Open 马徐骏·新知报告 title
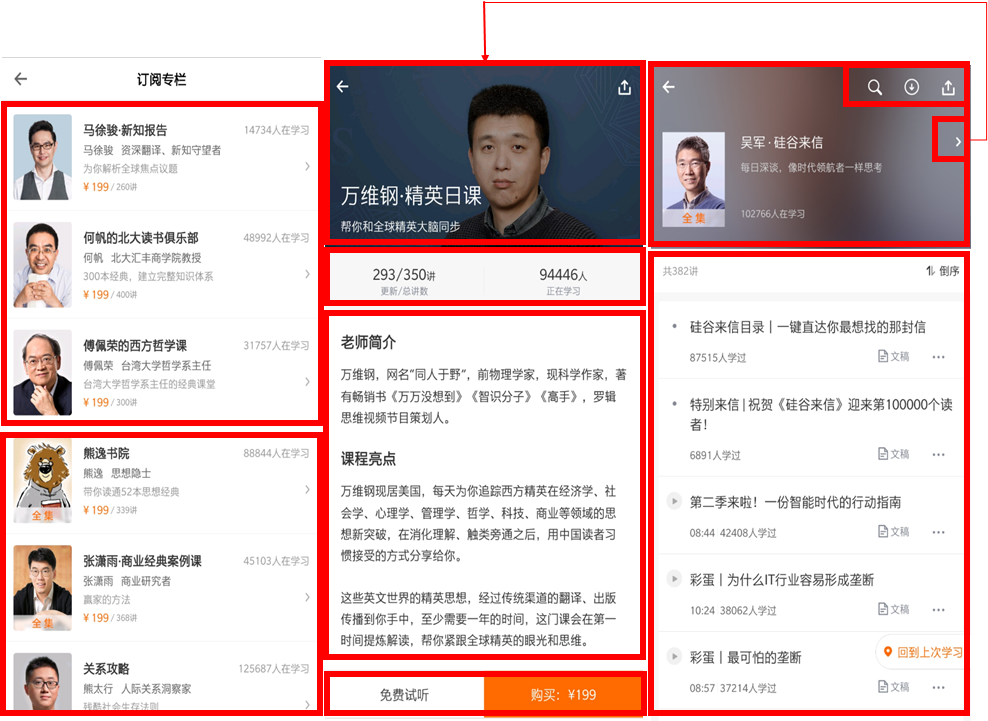 [125, 130]
